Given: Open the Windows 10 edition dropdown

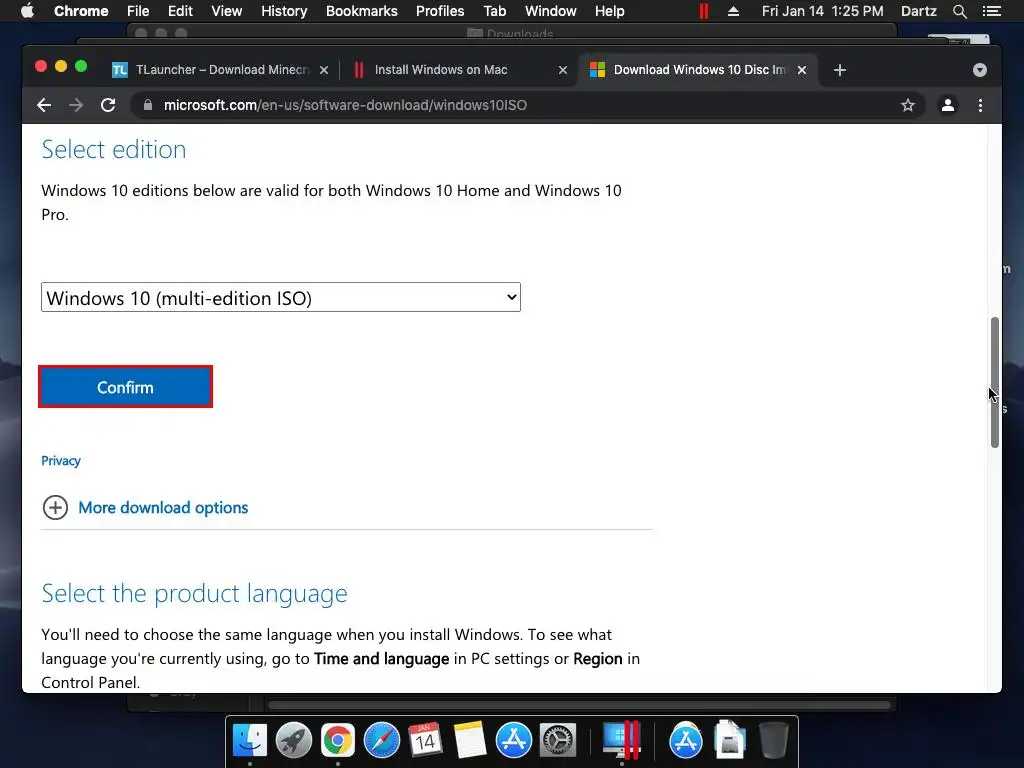Looking at the screenshot, I should click(281, 298).
